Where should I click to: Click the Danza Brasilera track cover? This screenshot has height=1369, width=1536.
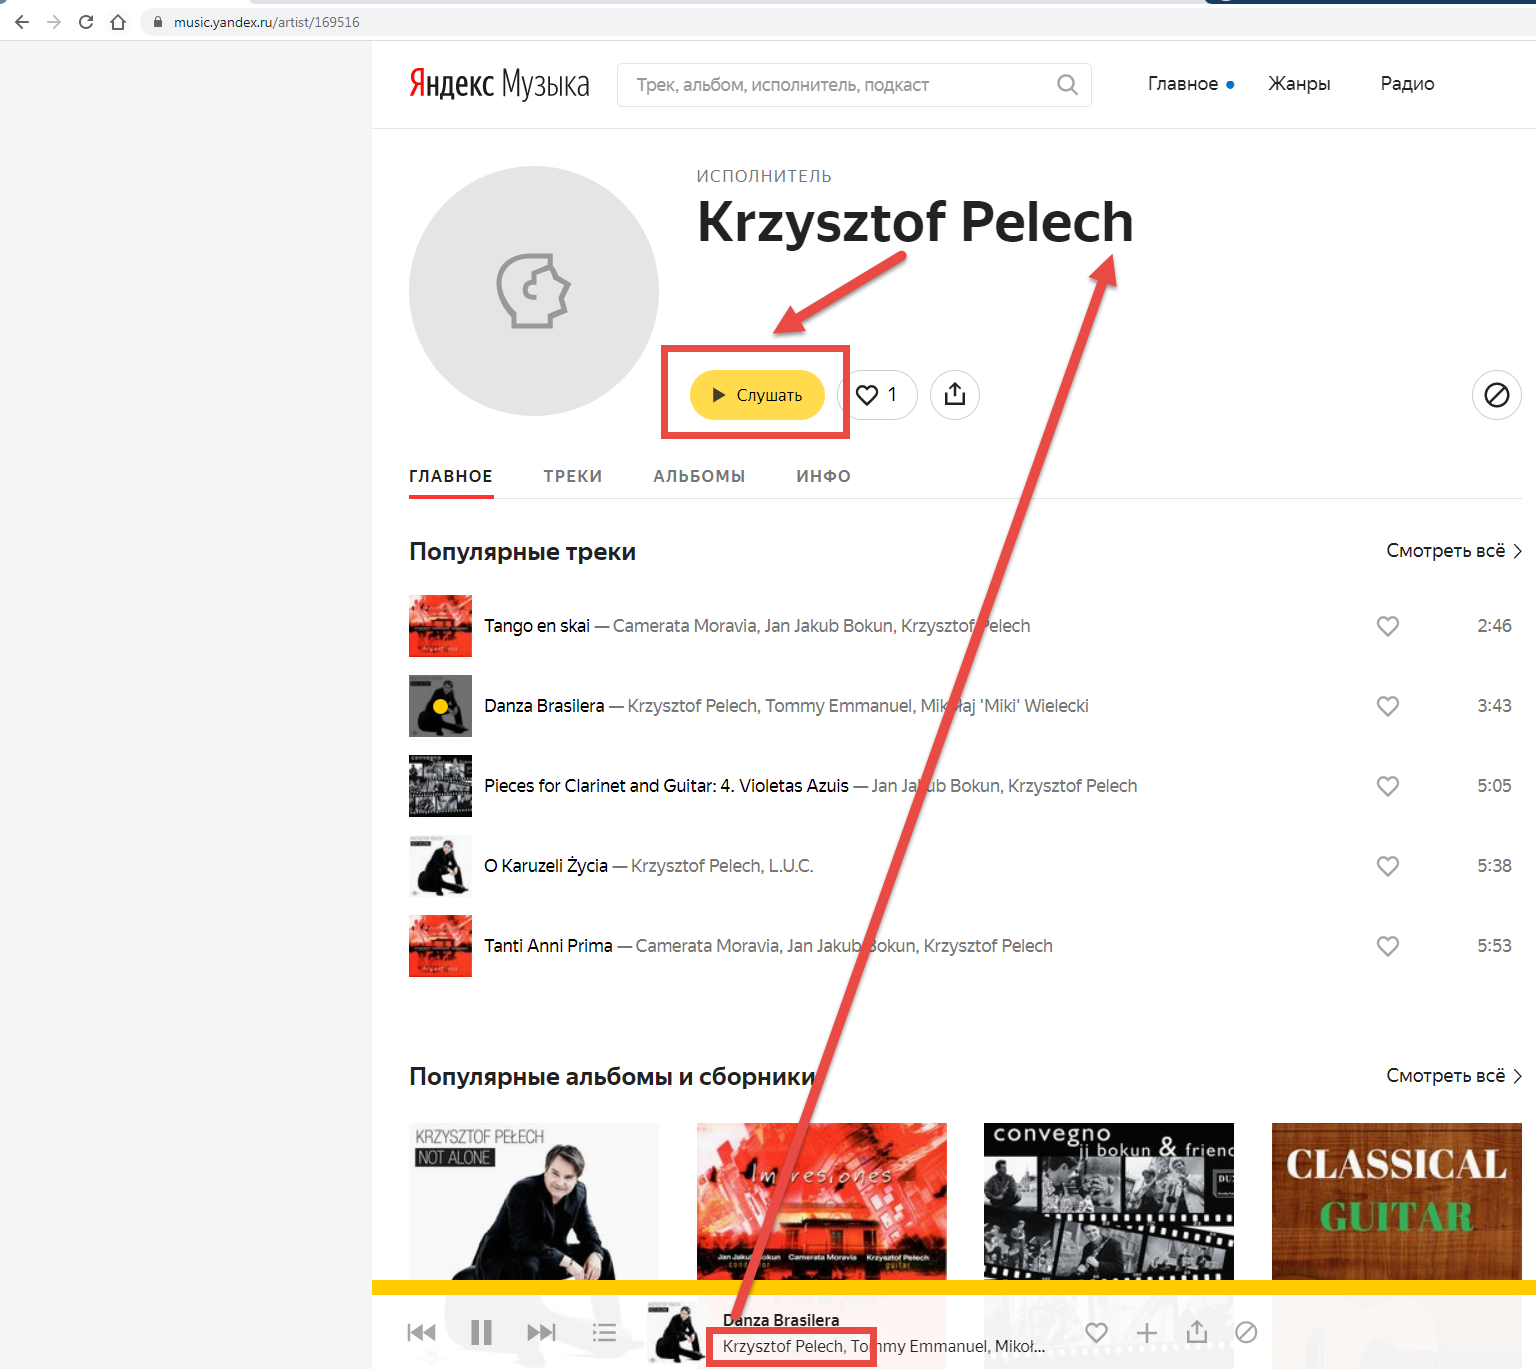[x=440, y=706]
